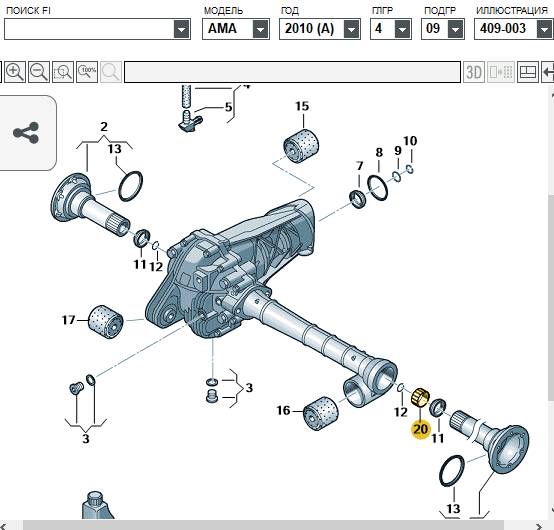Select highlighted part number 20
This screenshot has width=554, height=530.
420,429
